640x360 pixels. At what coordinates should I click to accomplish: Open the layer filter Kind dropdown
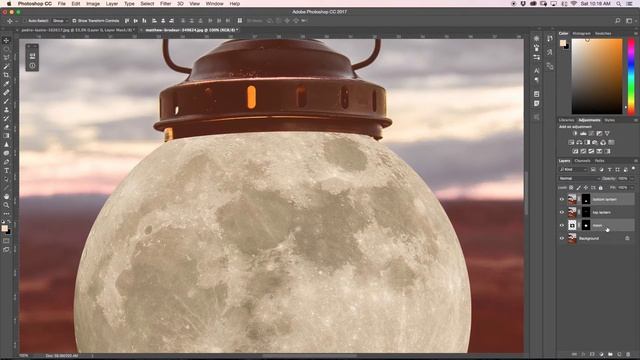pyautogui.click(x=573, y=169)
